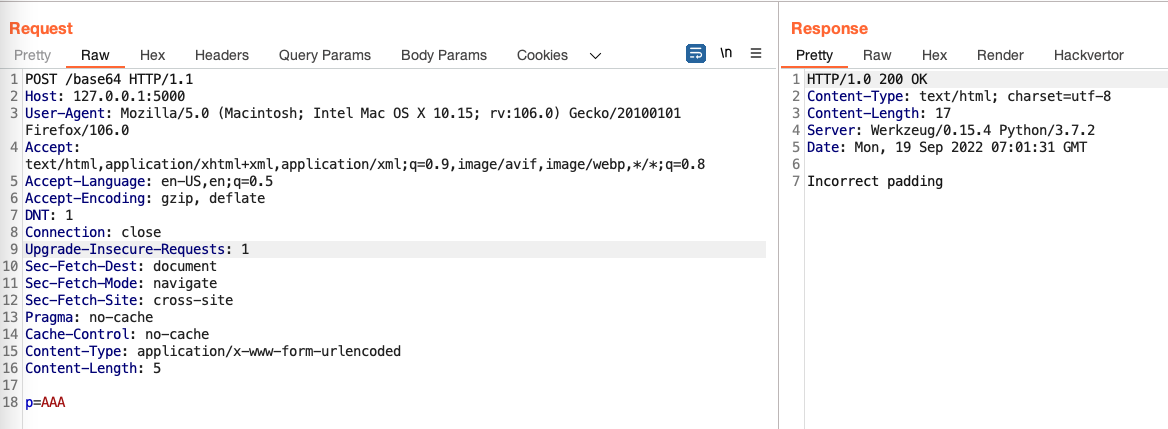The image size is (1168, 429).
Task: Click the Upgrade-Insecure-Requests header line
Action: click(137, 249)
